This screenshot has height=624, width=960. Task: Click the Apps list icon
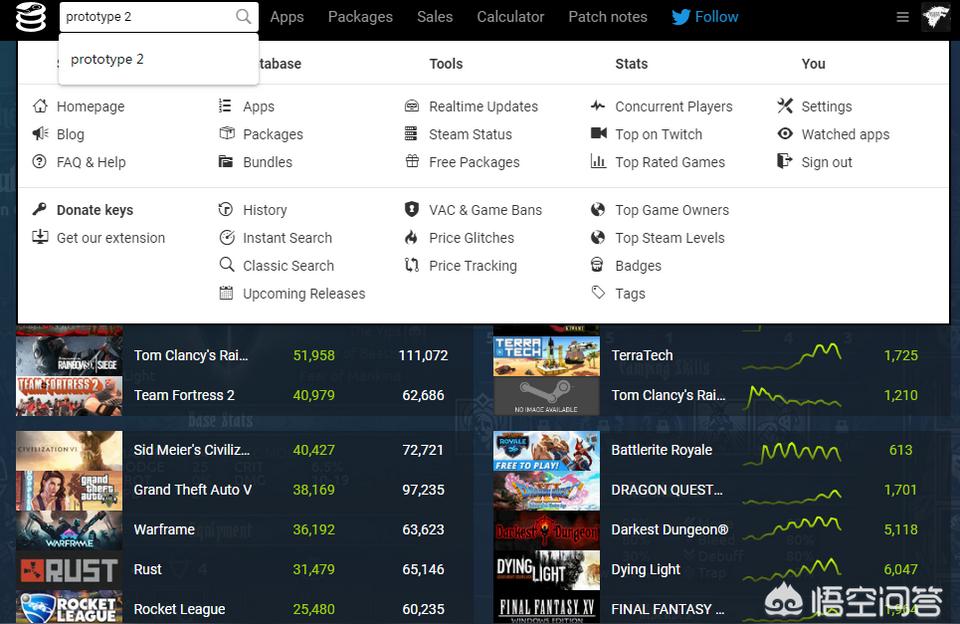[226, 106]
